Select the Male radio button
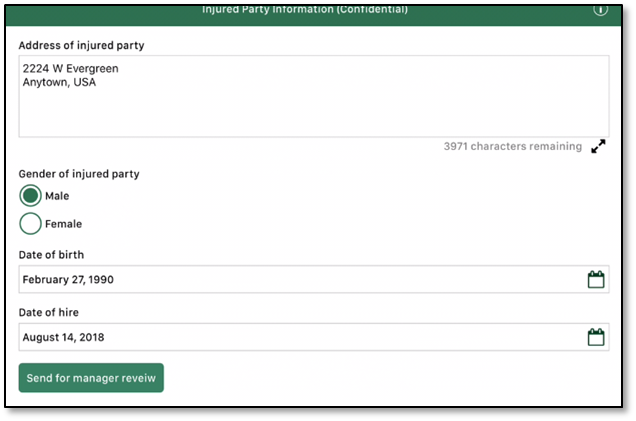The height and width of the screenshot is (421, 636). 30,196
